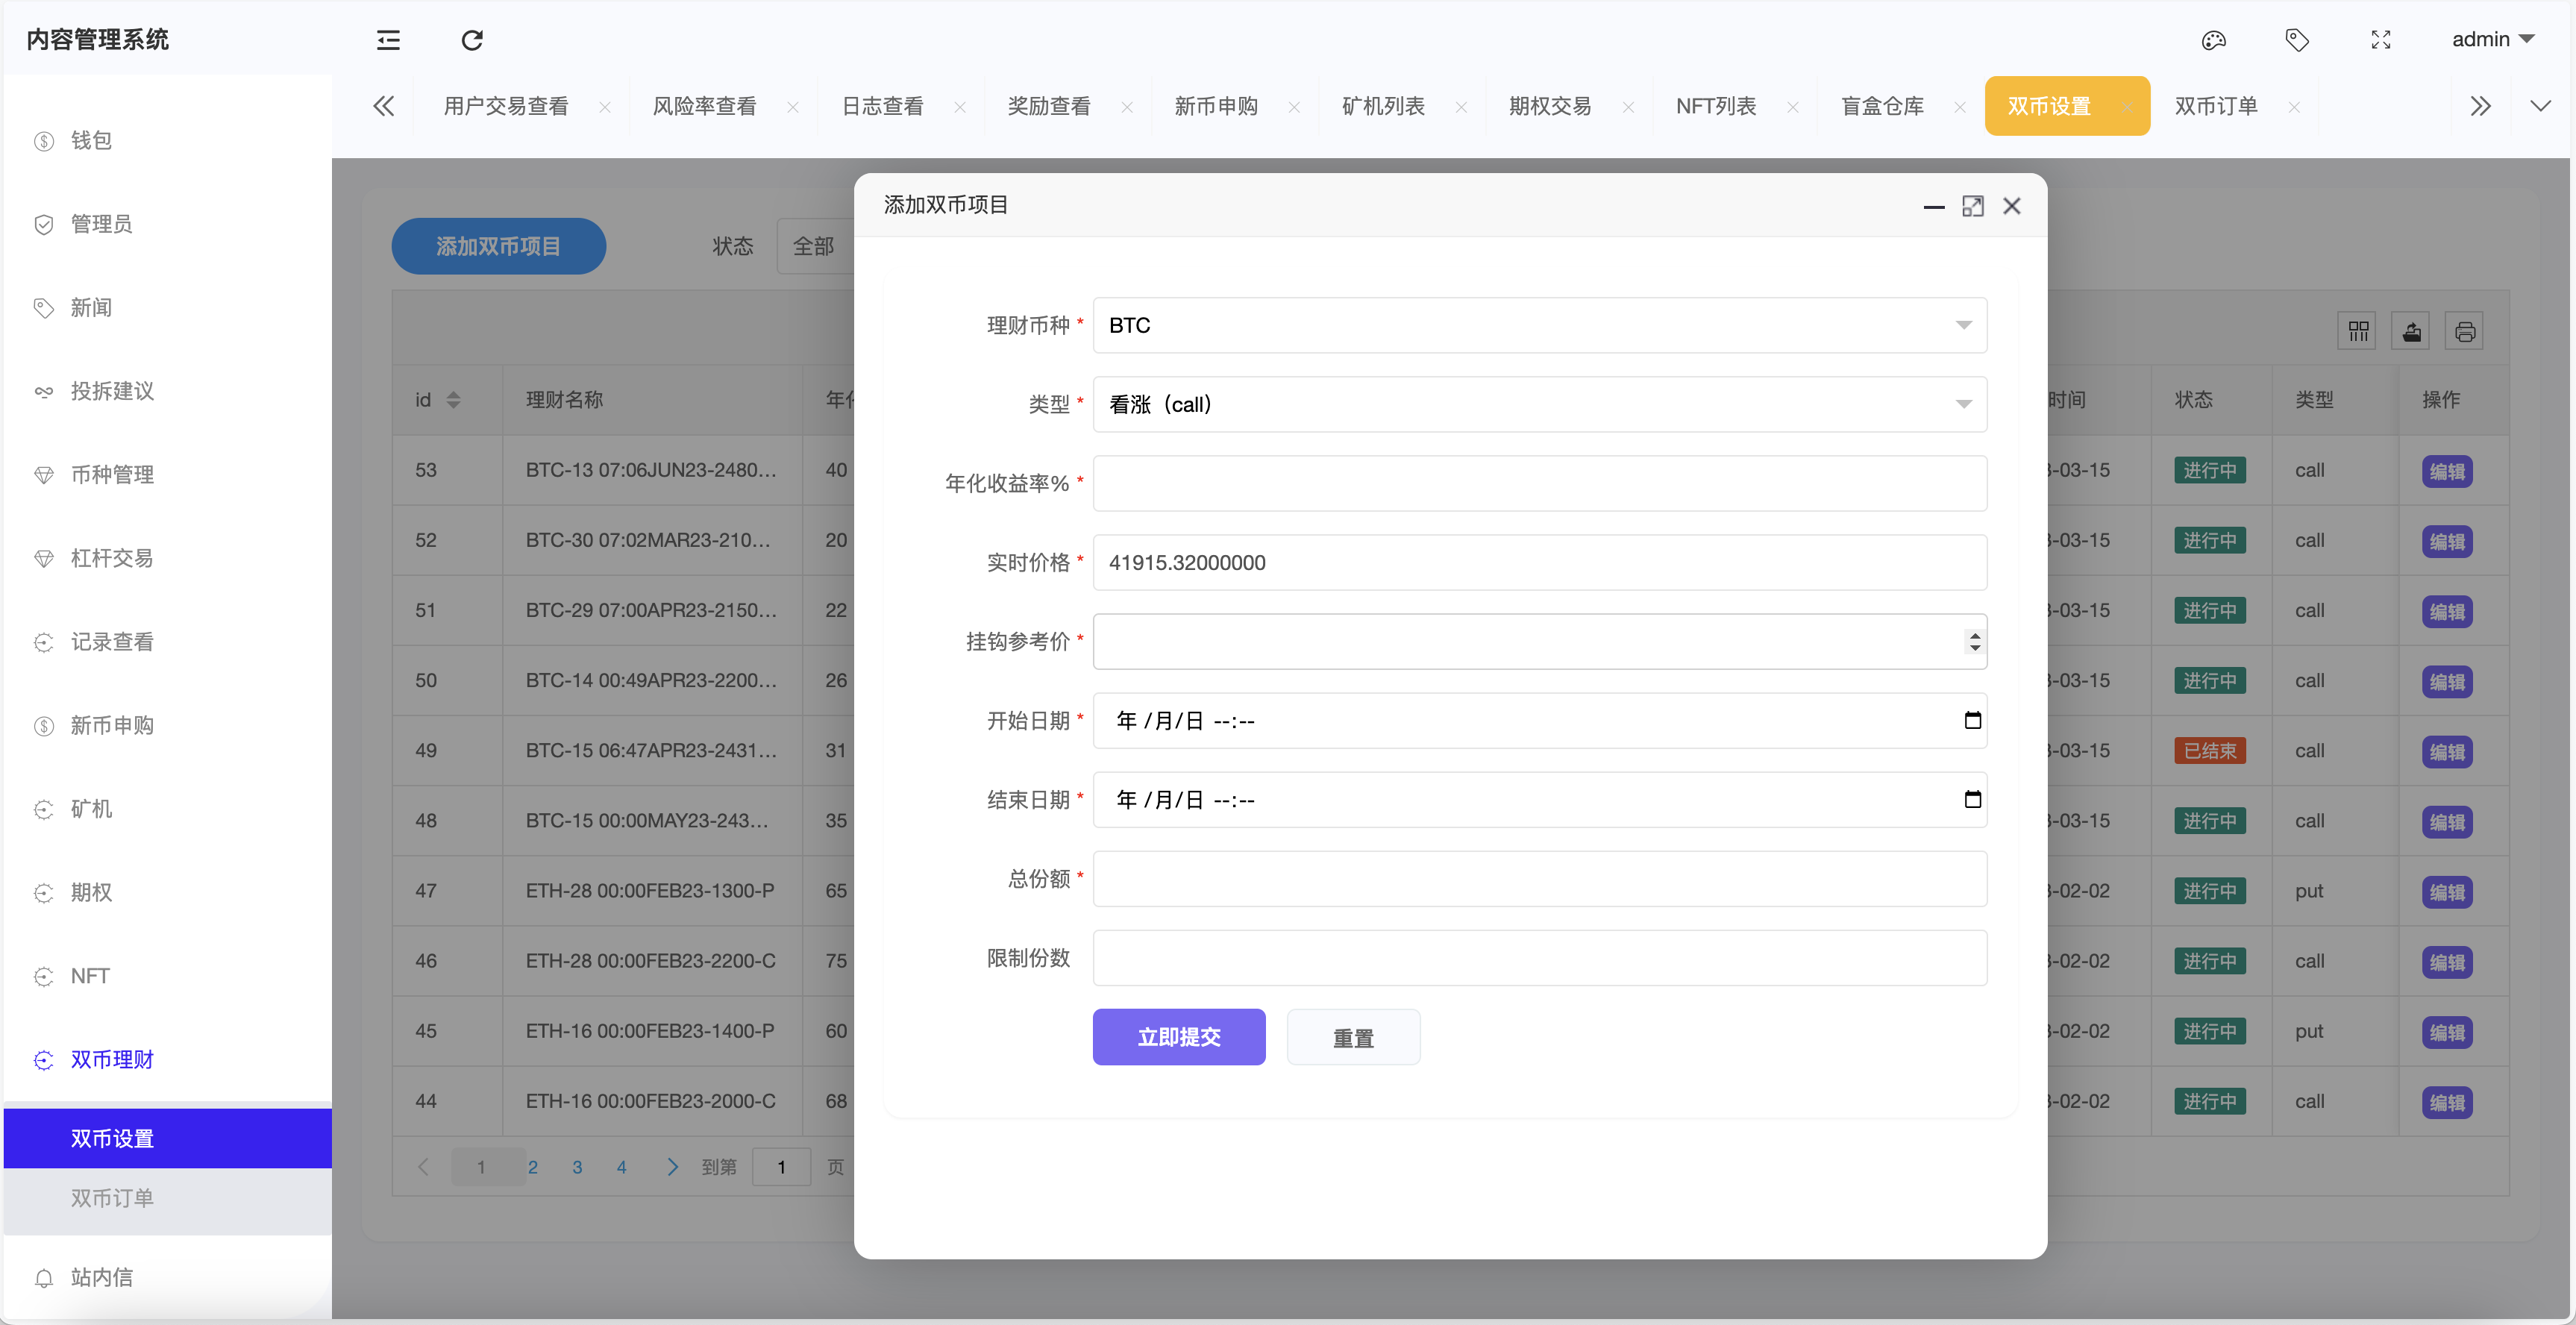Print the table using the printer icon
The image size is (2576, 1325).
[2465, 330]
